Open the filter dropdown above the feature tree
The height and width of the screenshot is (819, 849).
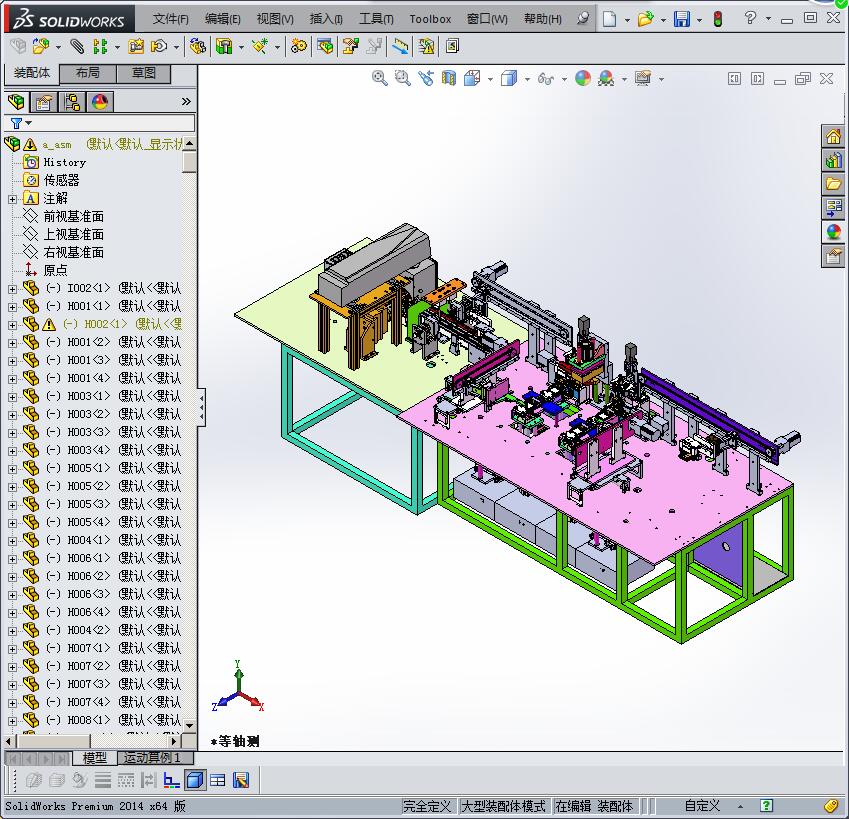27,122
